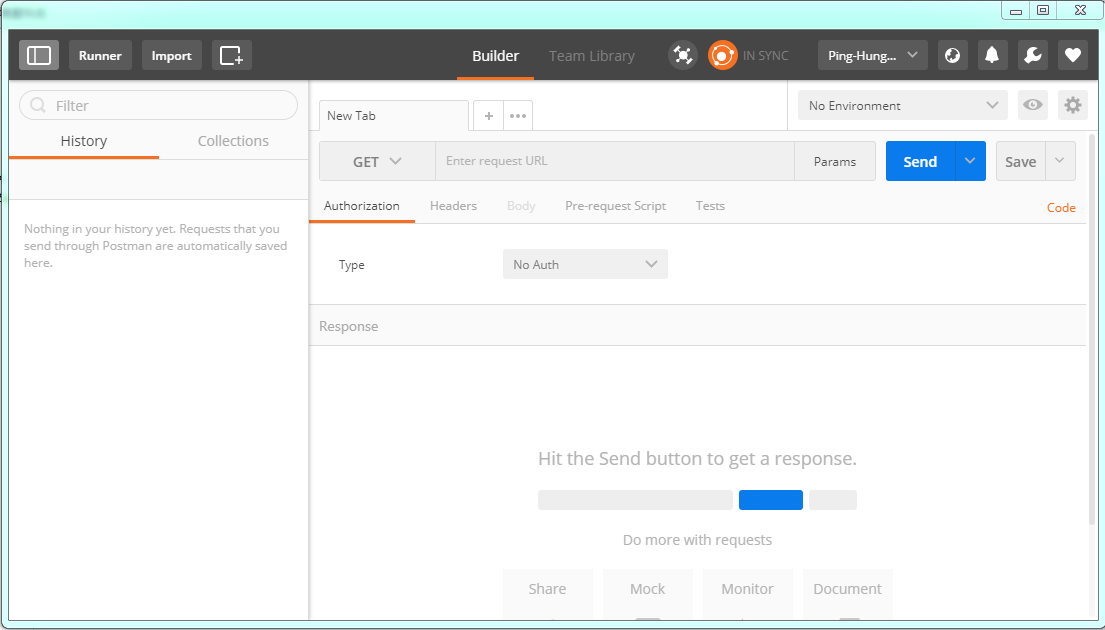The image size is (1105, 630).
Task: Open Ping-Hung account dropdown
Action: [872, 55]
